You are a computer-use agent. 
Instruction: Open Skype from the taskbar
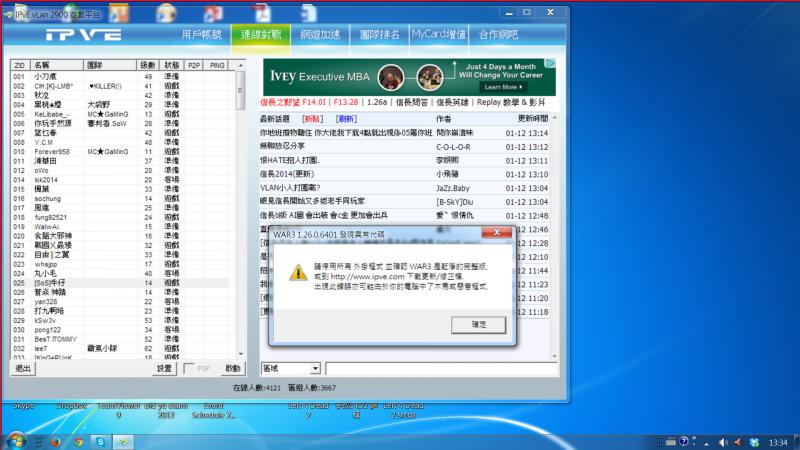click(x=101, y=442)
